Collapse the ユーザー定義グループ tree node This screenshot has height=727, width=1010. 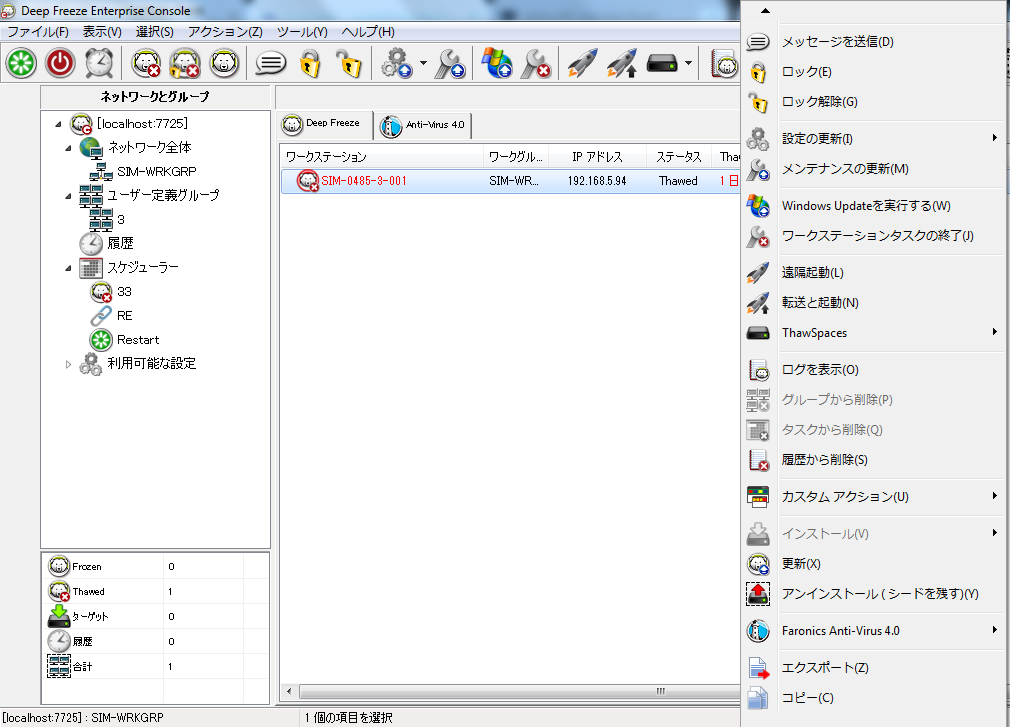click(68, 196)
